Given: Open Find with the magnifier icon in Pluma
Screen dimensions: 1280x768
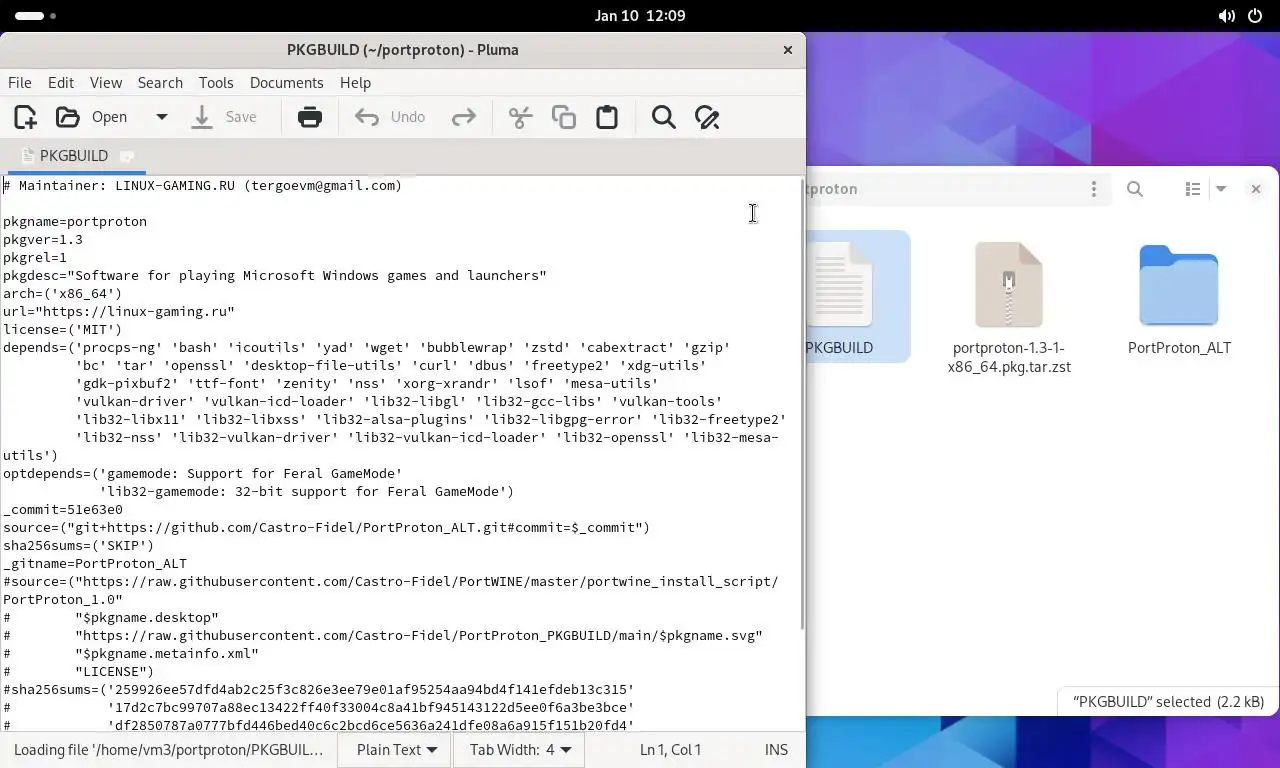Looking at the screenshot, I should click(663, 117).
